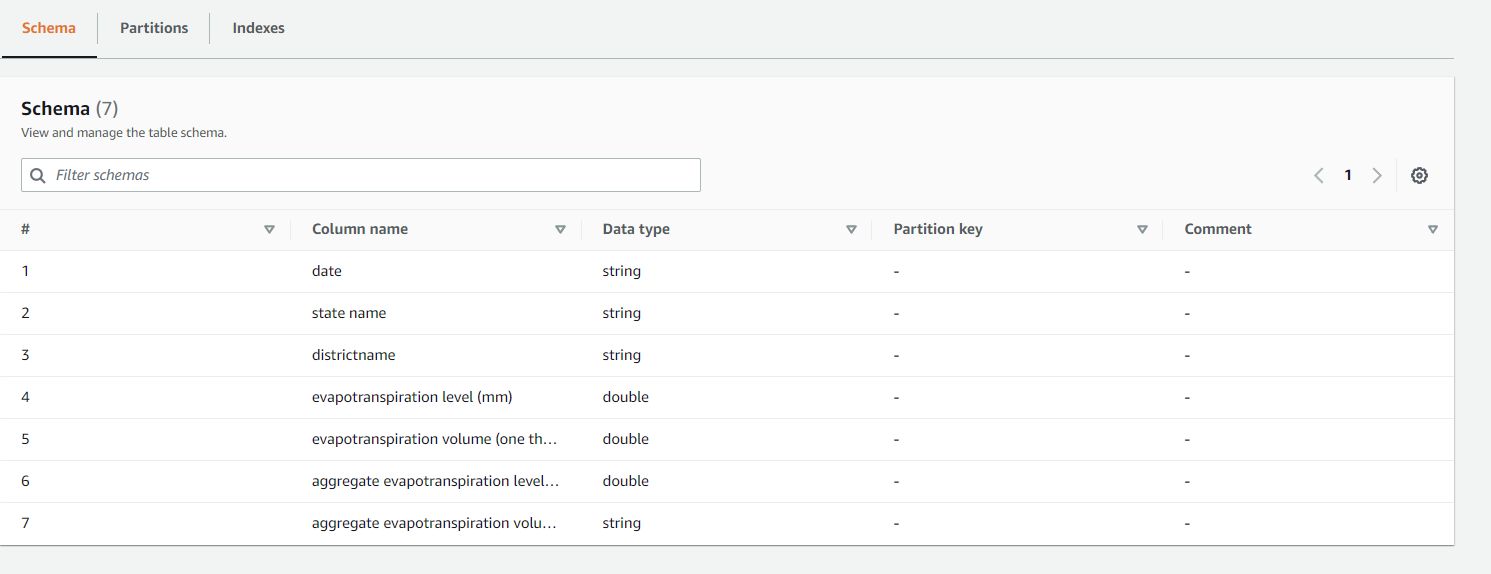Switch to the Schema tab
The height and width of the screenshot is (574, 1491).
pyautogui.click(x=49, y=28)
